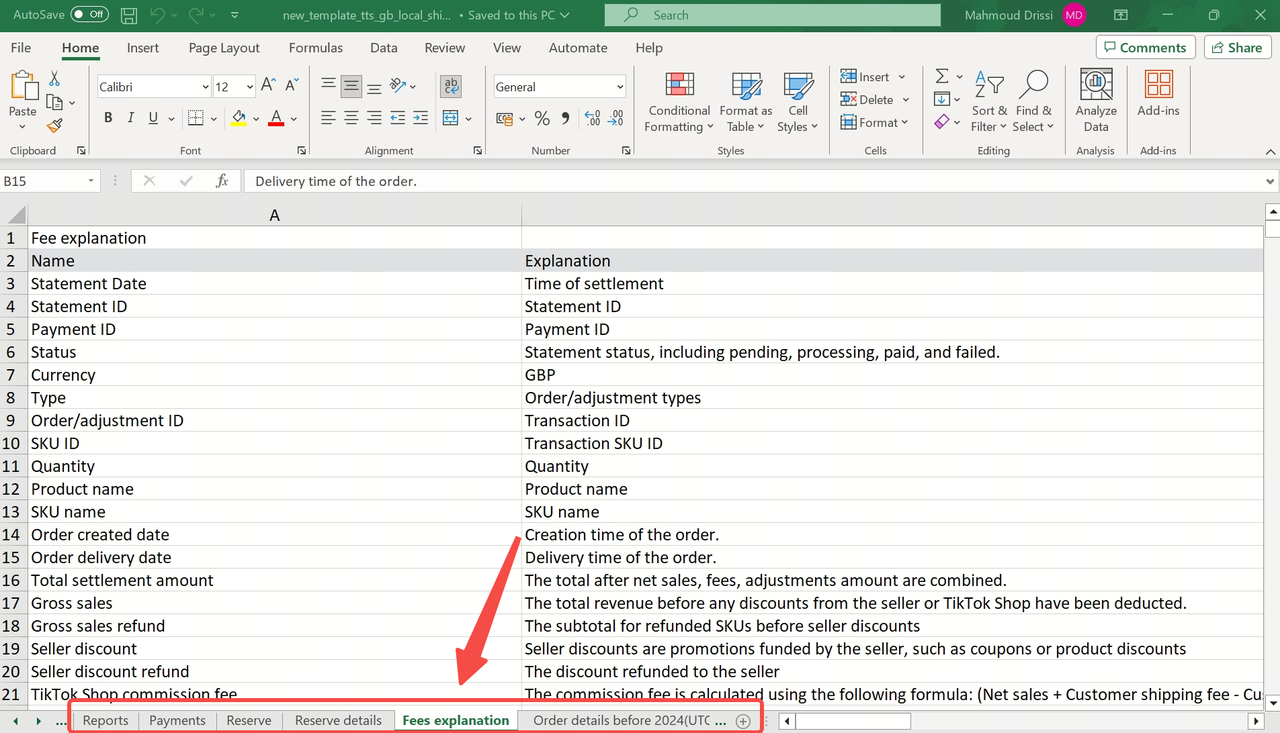Add a new sheet with the plus icon
1280x733 pixels.
pos(743,721)
